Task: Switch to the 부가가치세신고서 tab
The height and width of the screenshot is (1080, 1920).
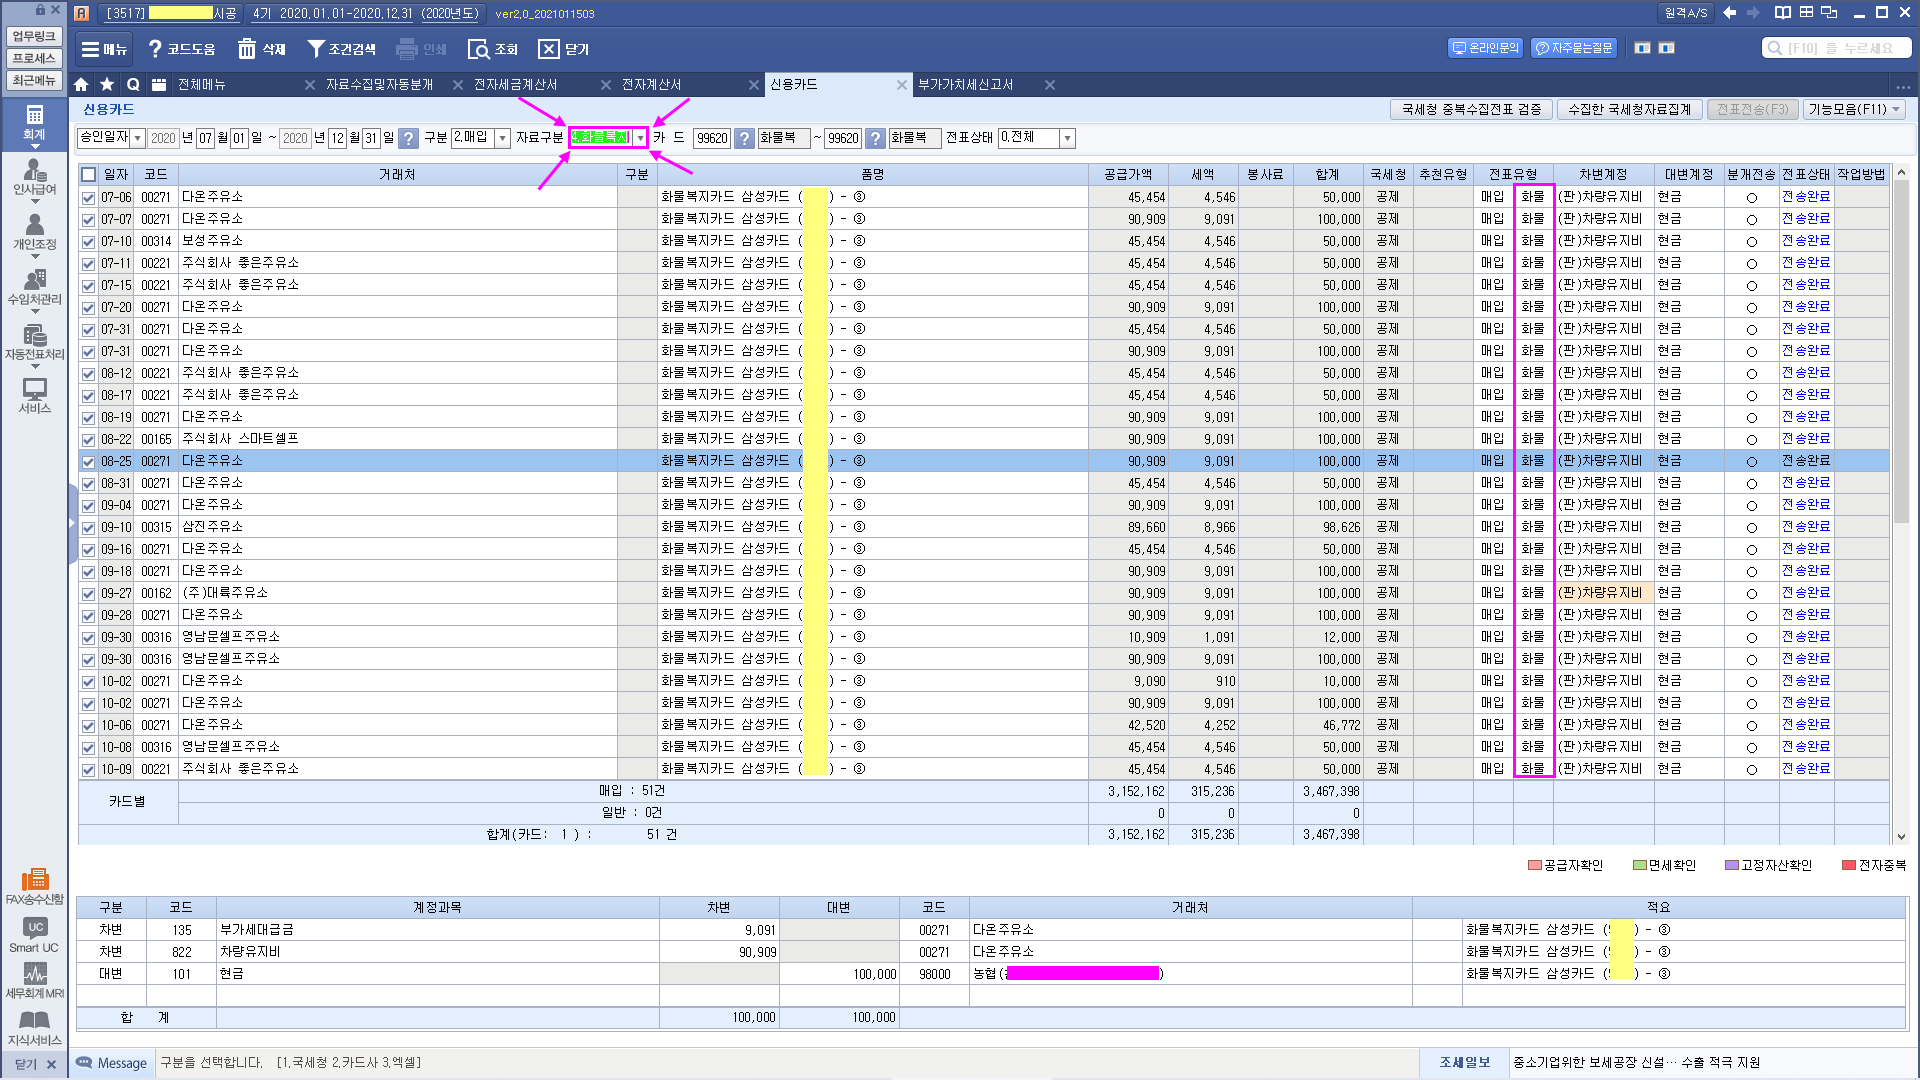Action: click(x=965, y=85)
